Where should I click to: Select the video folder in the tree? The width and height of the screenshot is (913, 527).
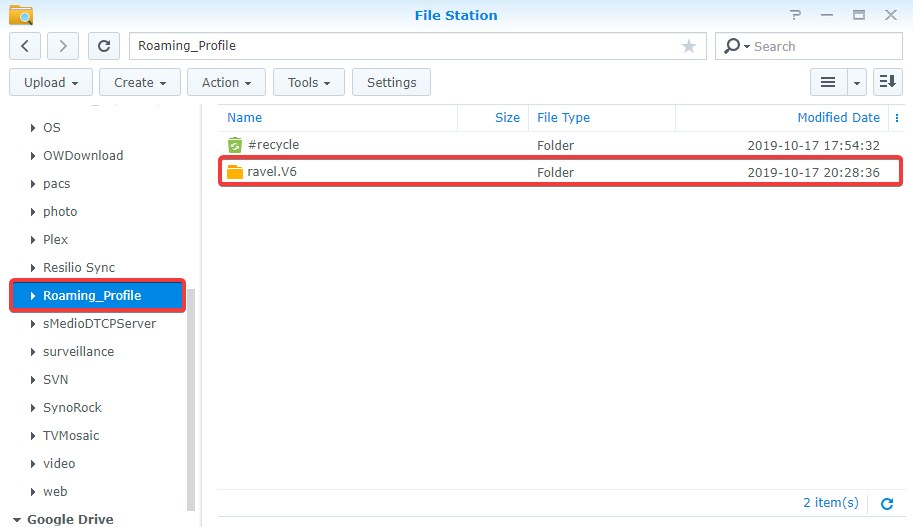59,464
